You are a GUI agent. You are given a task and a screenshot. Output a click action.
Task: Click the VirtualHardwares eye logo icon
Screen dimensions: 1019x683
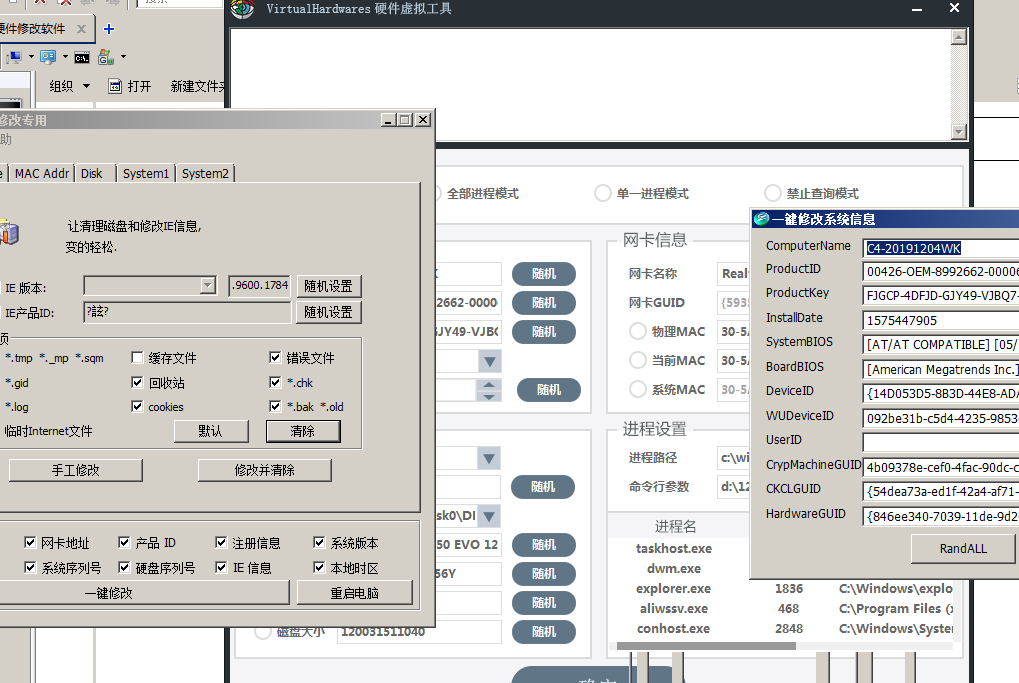243,9
